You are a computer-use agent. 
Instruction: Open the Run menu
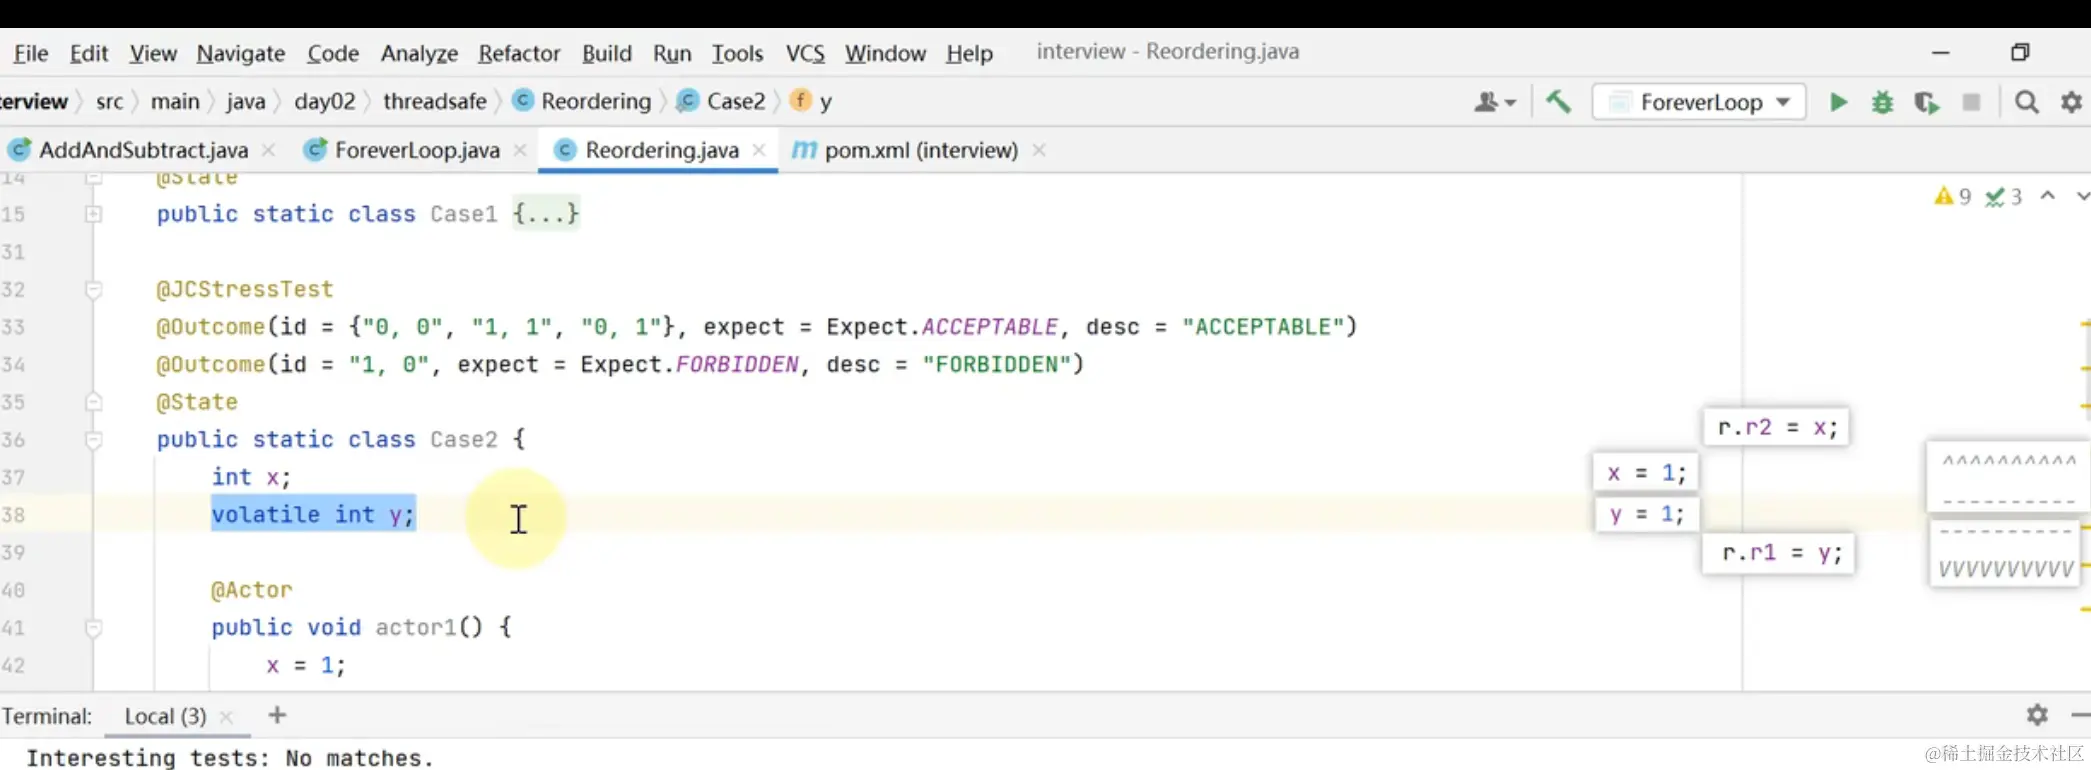click(x=672, y=53)
